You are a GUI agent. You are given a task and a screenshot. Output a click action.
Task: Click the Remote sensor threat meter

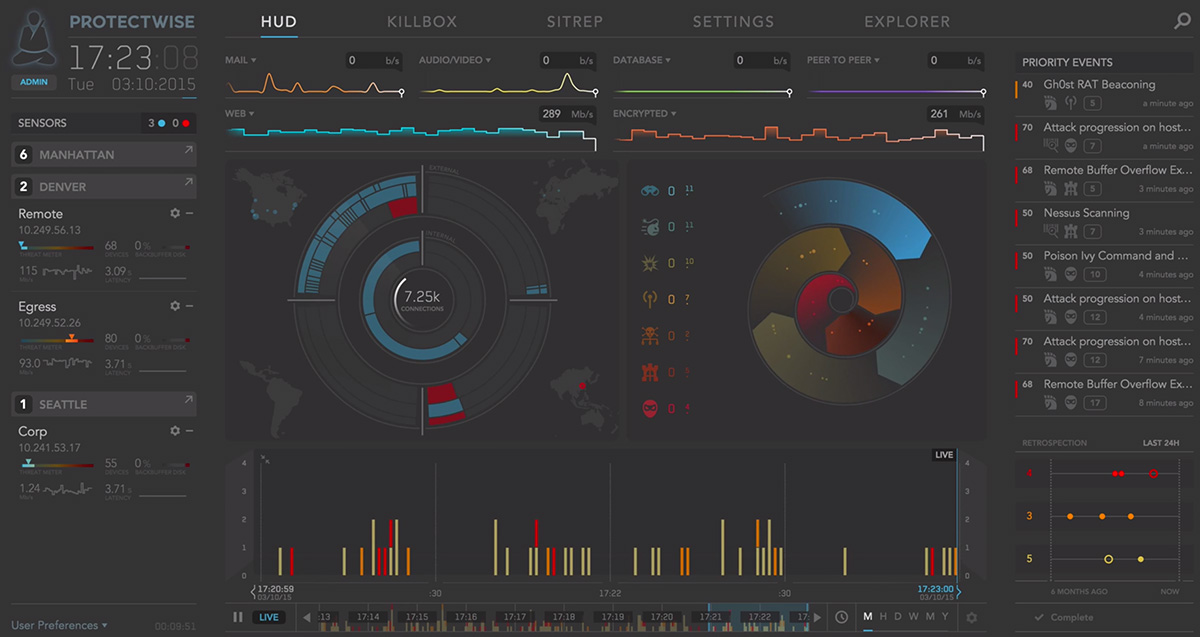point(59,246)
